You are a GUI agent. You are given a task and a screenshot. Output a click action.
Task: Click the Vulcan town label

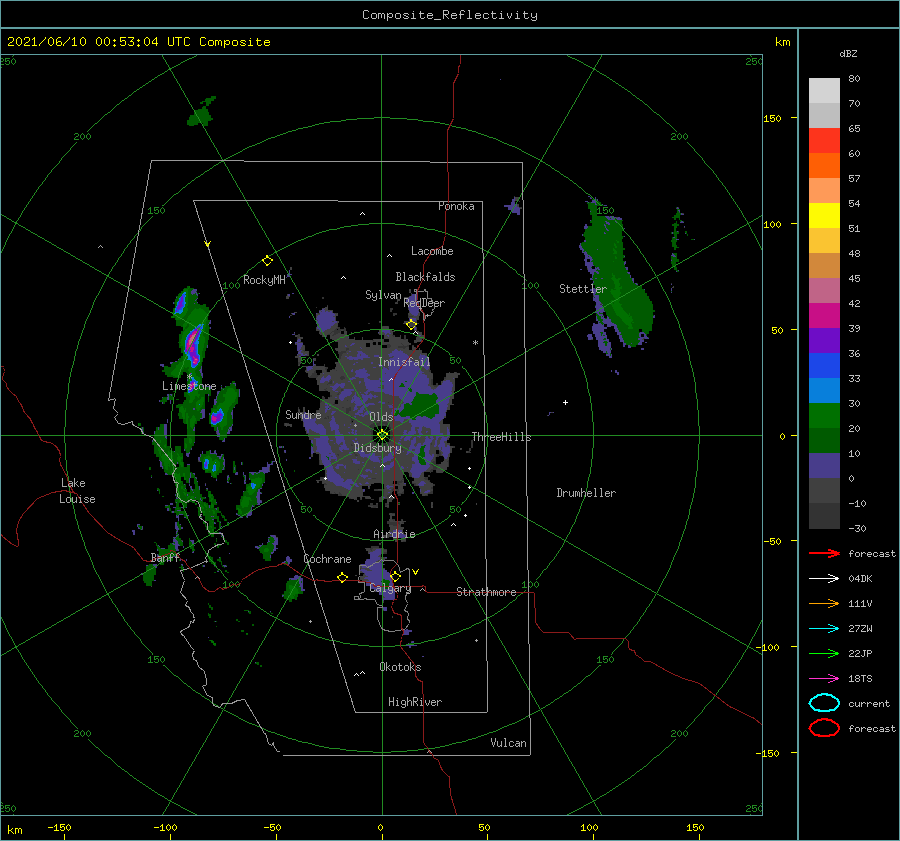(508, 743)
